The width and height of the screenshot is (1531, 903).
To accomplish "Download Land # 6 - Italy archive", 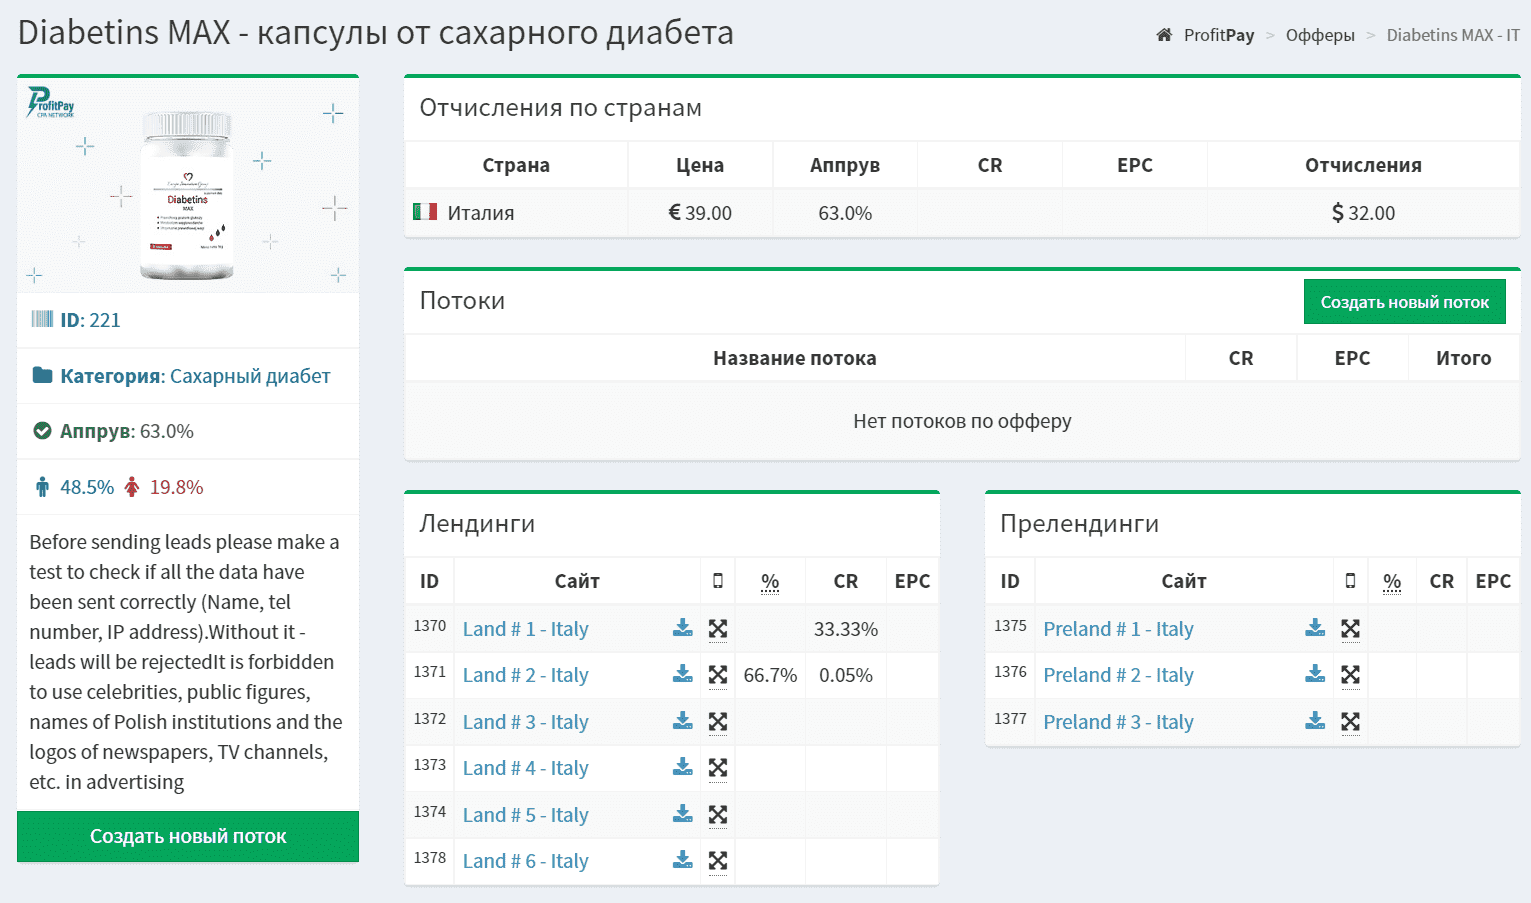I will [x=683, y=860].
